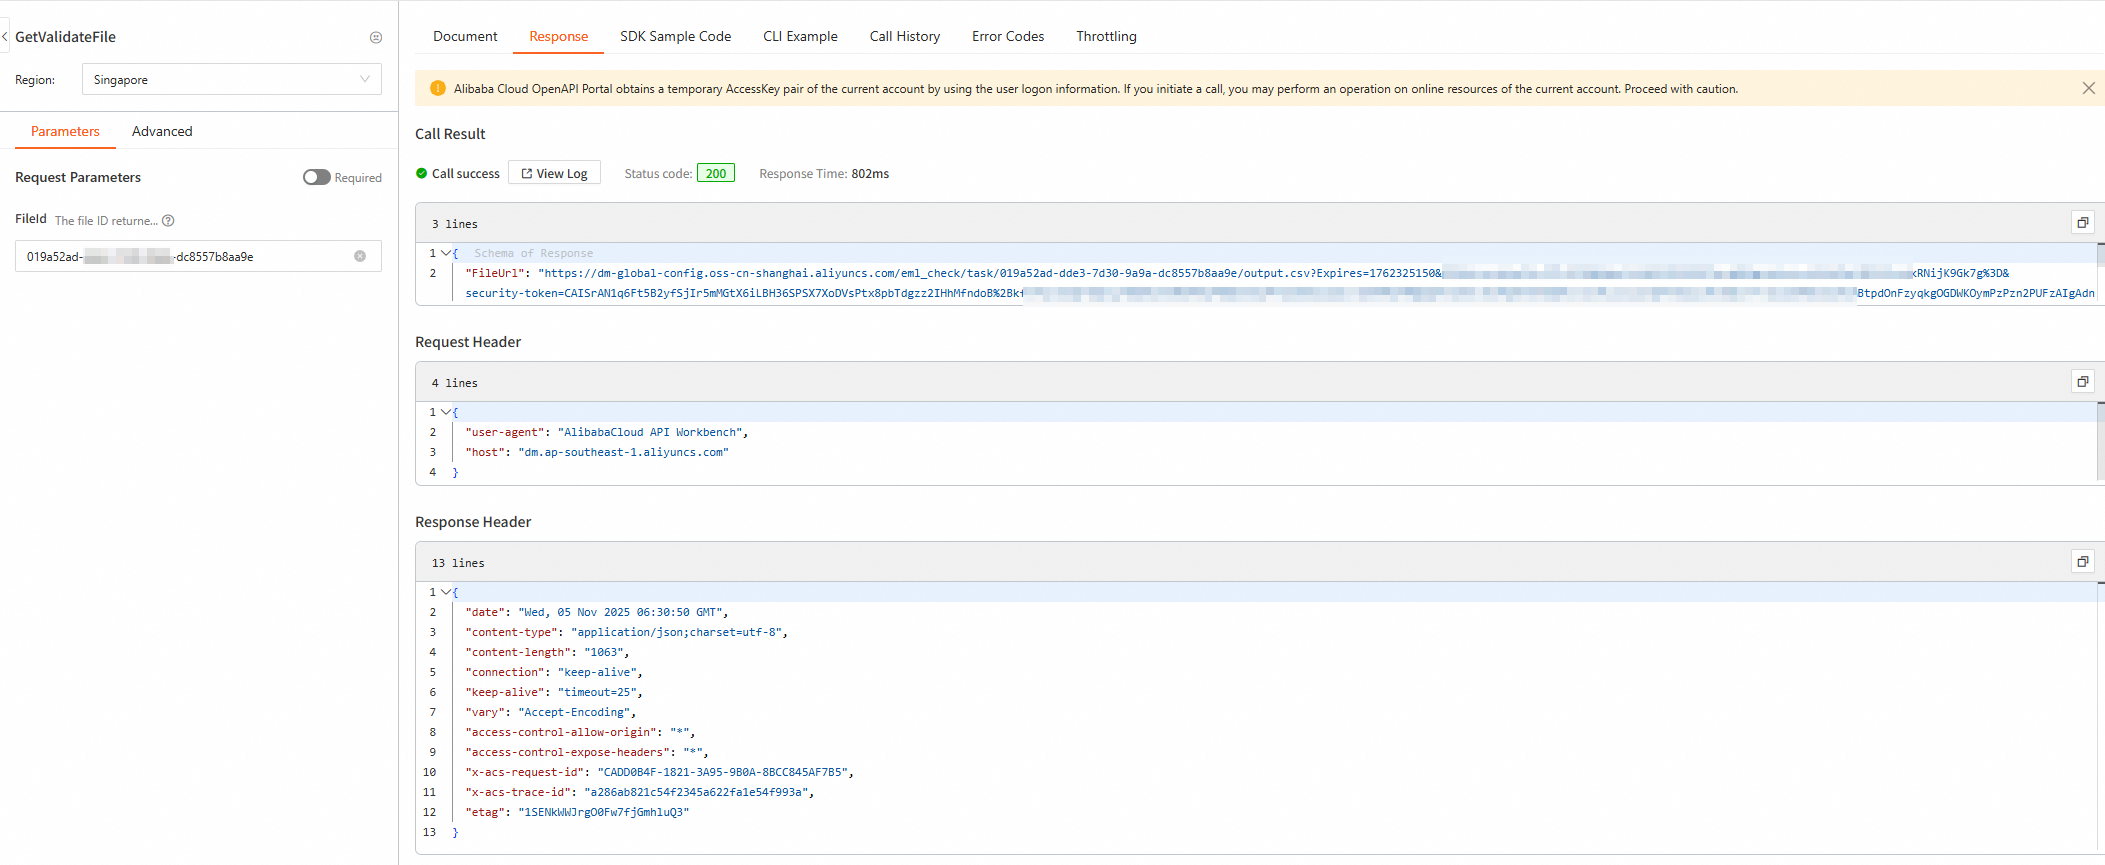Click the help icon next to FileId

168,221
